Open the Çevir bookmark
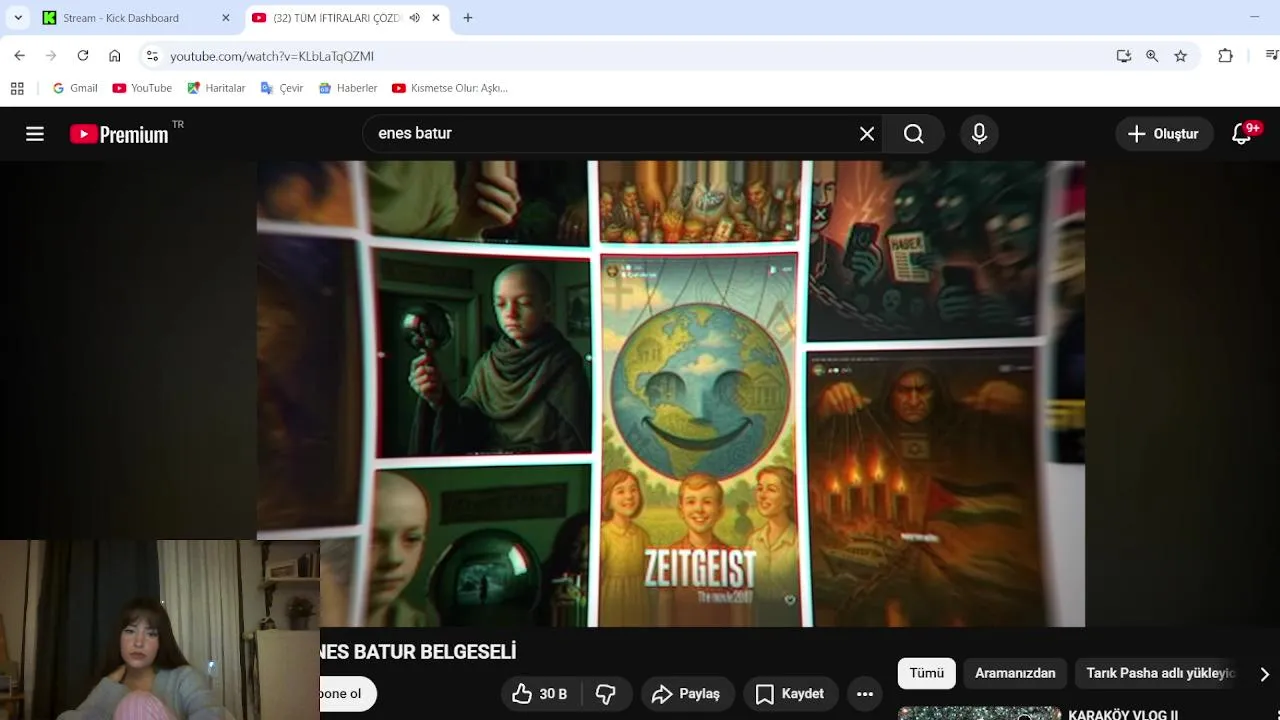1280x720 pixels. point(282,88)
